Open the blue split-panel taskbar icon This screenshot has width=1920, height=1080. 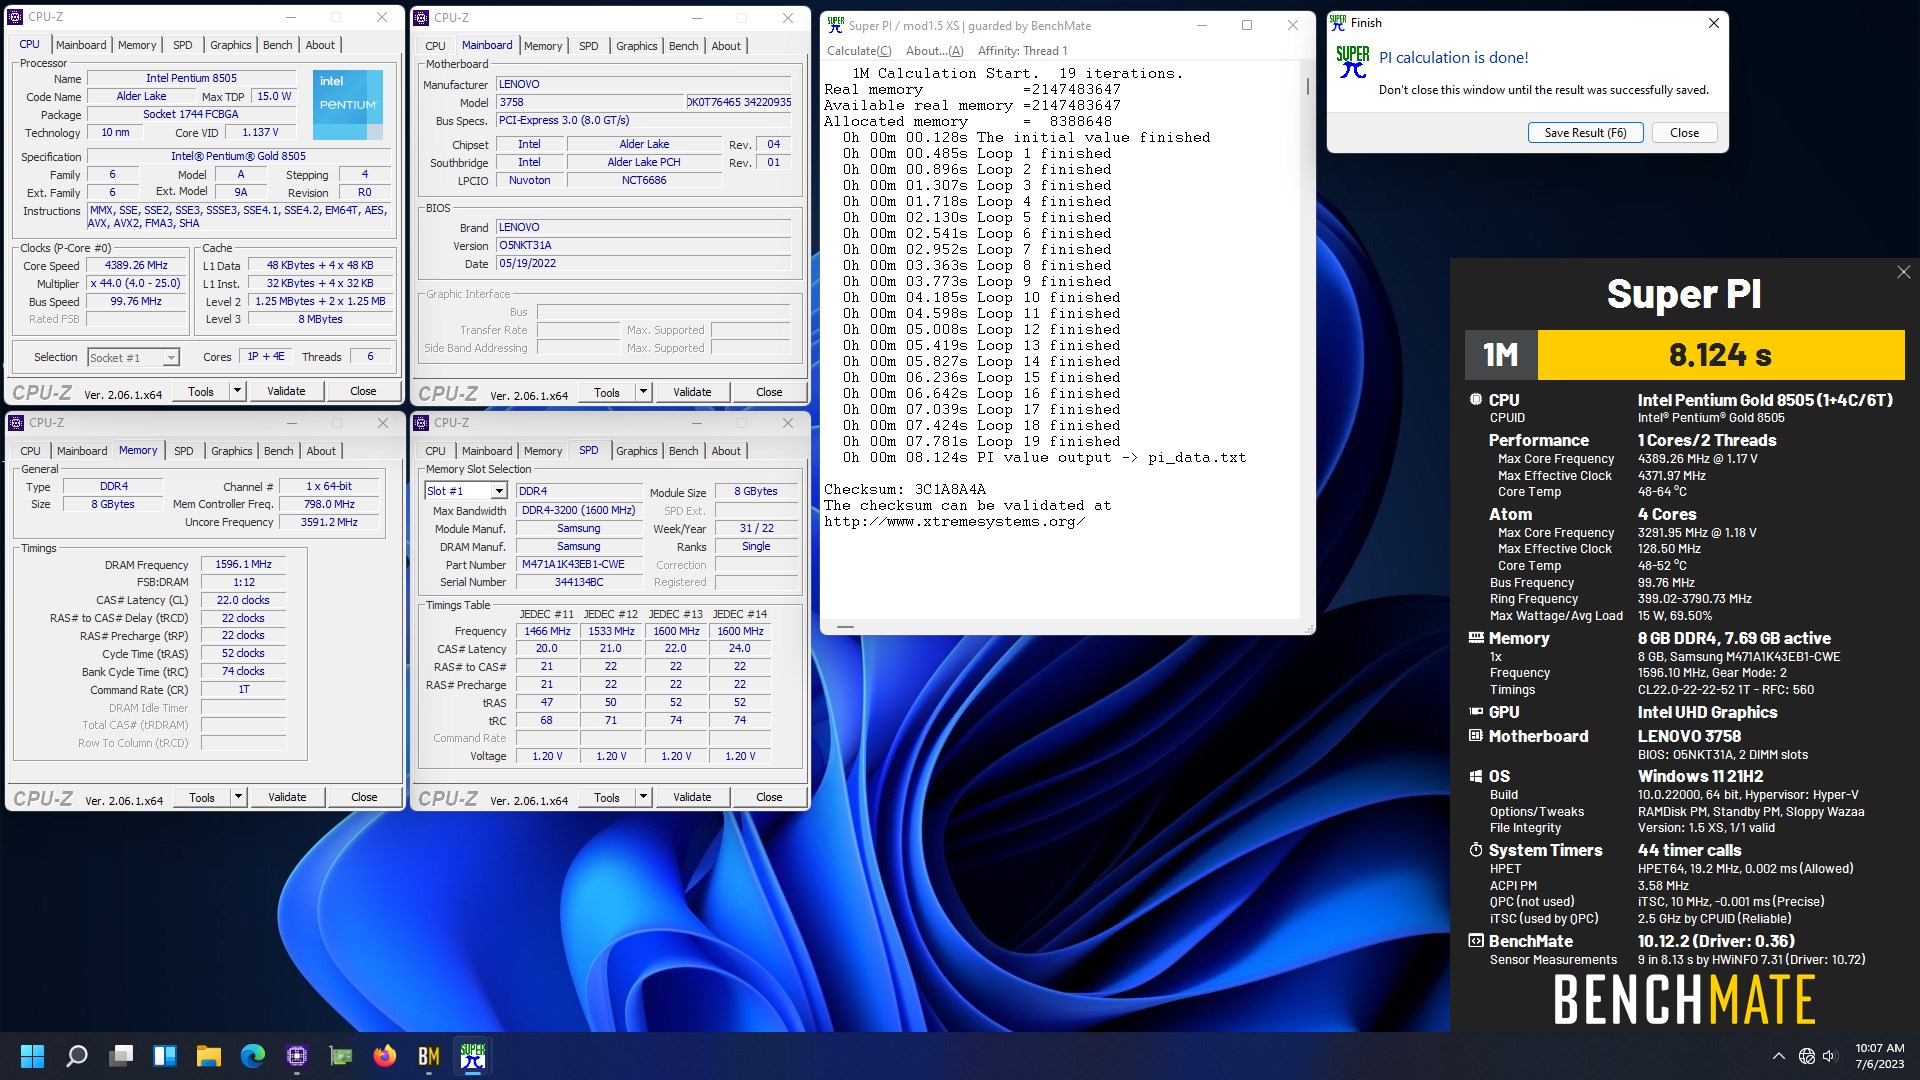(165, 1056)
